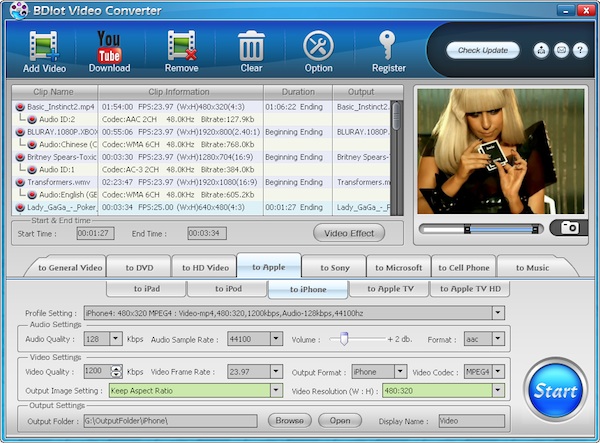Click the Check Update button
Viewport: 600px width, 443px height.
click(483, 50)
